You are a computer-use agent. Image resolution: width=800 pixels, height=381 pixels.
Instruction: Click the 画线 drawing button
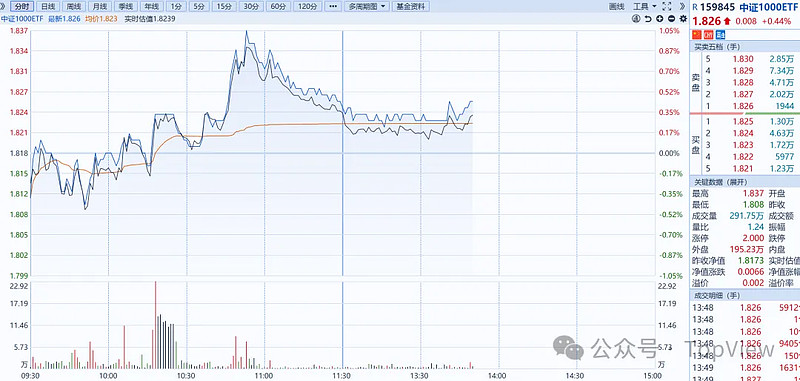[x=617, y=7]
